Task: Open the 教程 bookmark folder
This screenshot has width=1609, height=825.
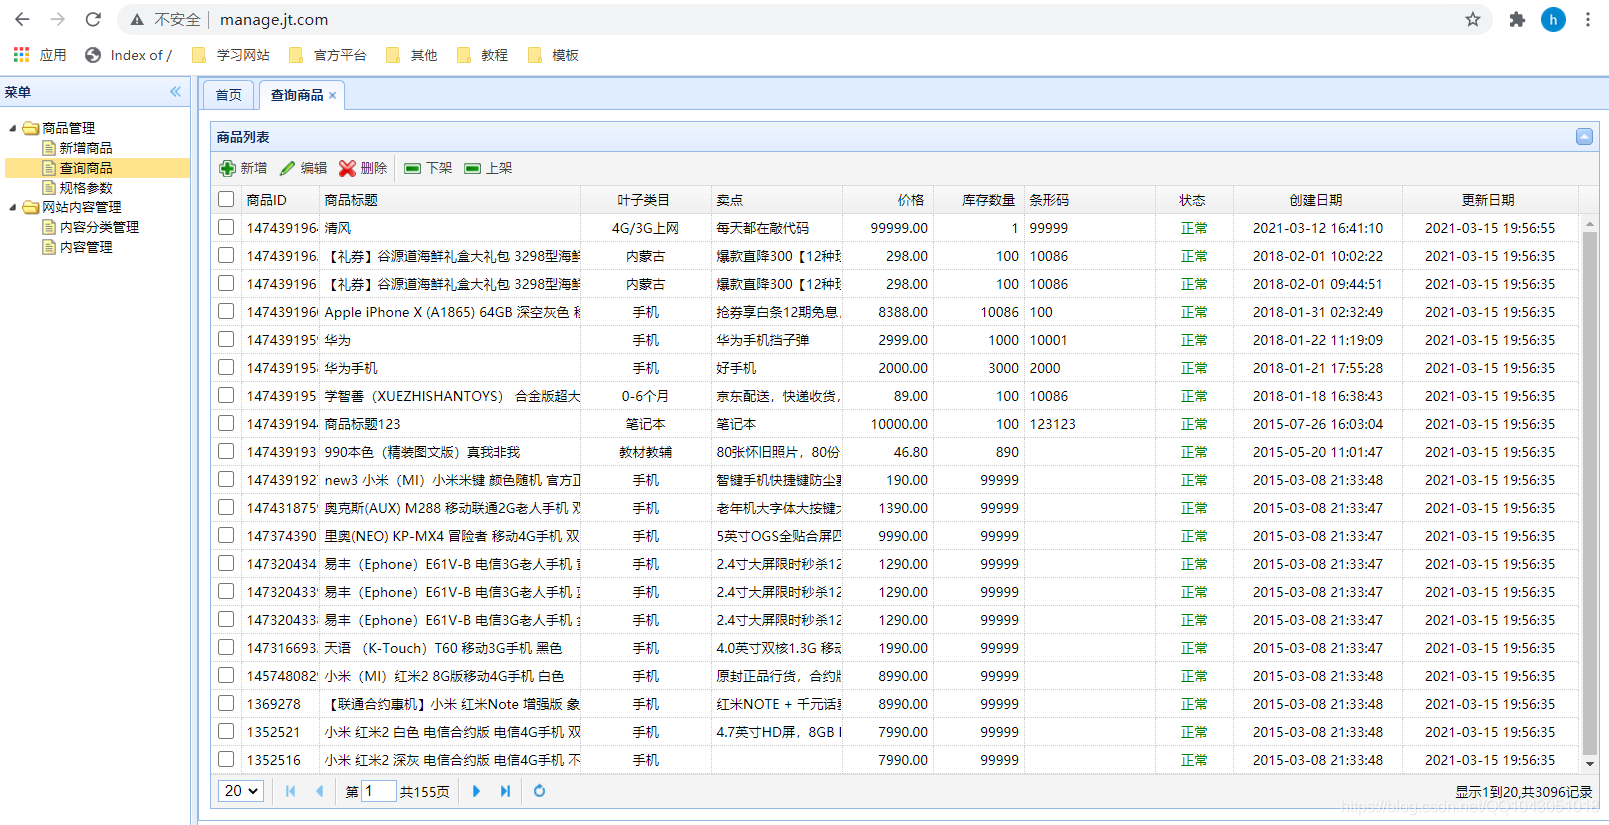Action: tap(482, 55)
